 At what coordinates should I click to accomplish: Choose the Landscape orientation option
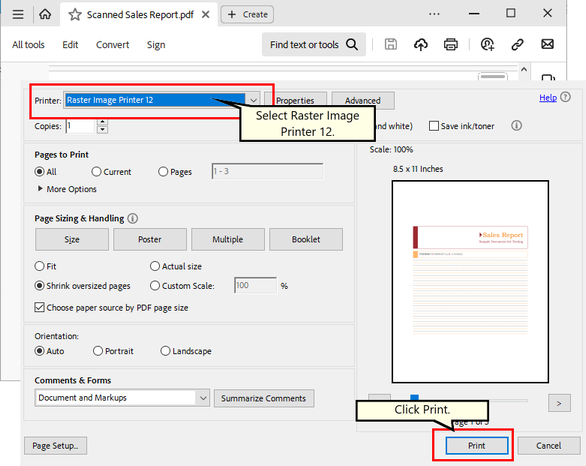click(165, 351)
